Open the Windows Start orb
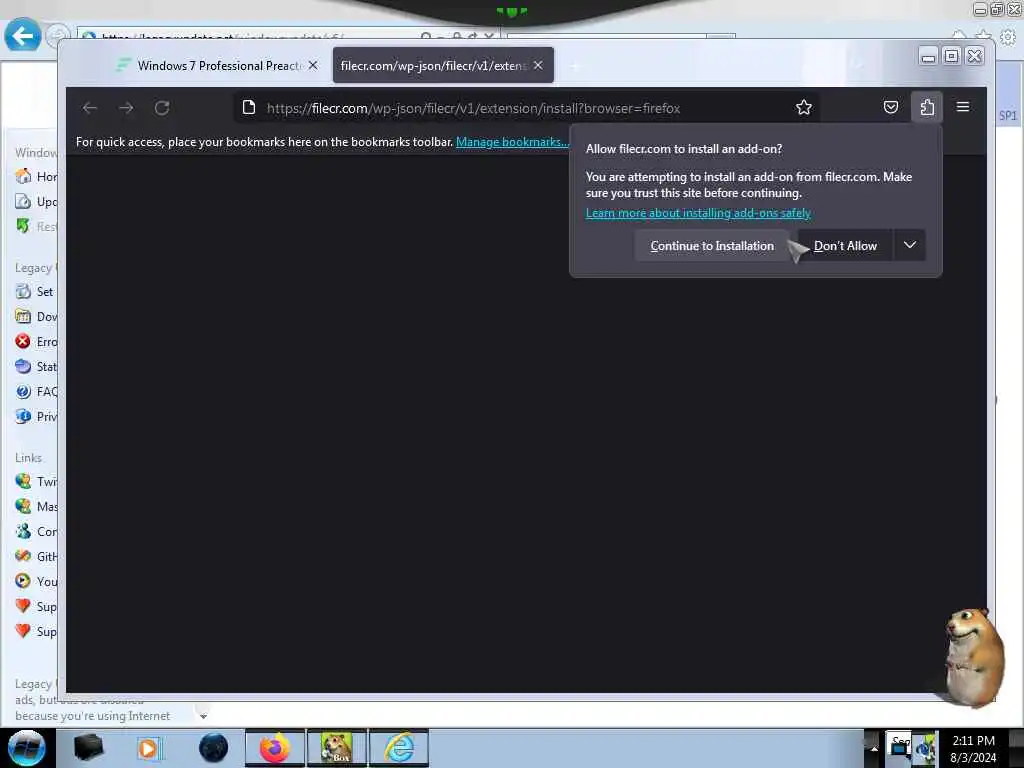1024x768 pixels. point(26,748)
